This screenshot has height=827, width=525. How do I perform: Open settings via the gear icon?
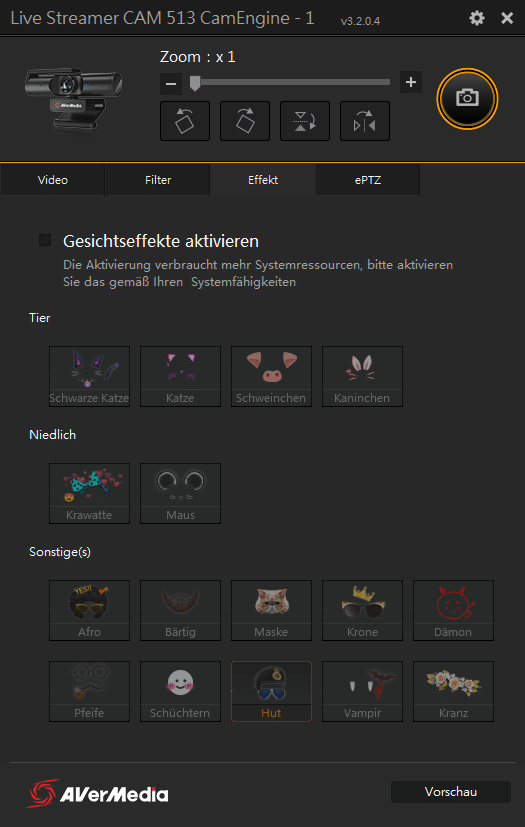(x=476, y=18)
